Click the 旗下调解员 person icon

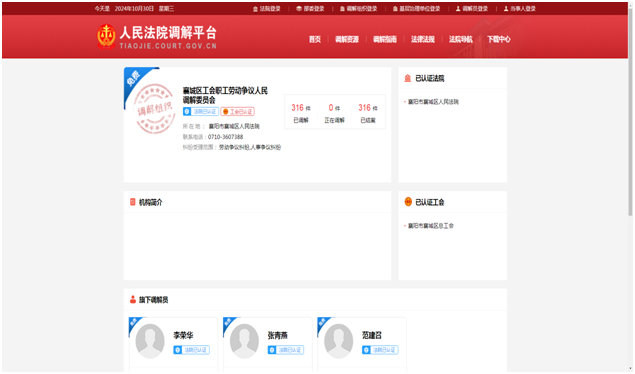pos(132,300)
